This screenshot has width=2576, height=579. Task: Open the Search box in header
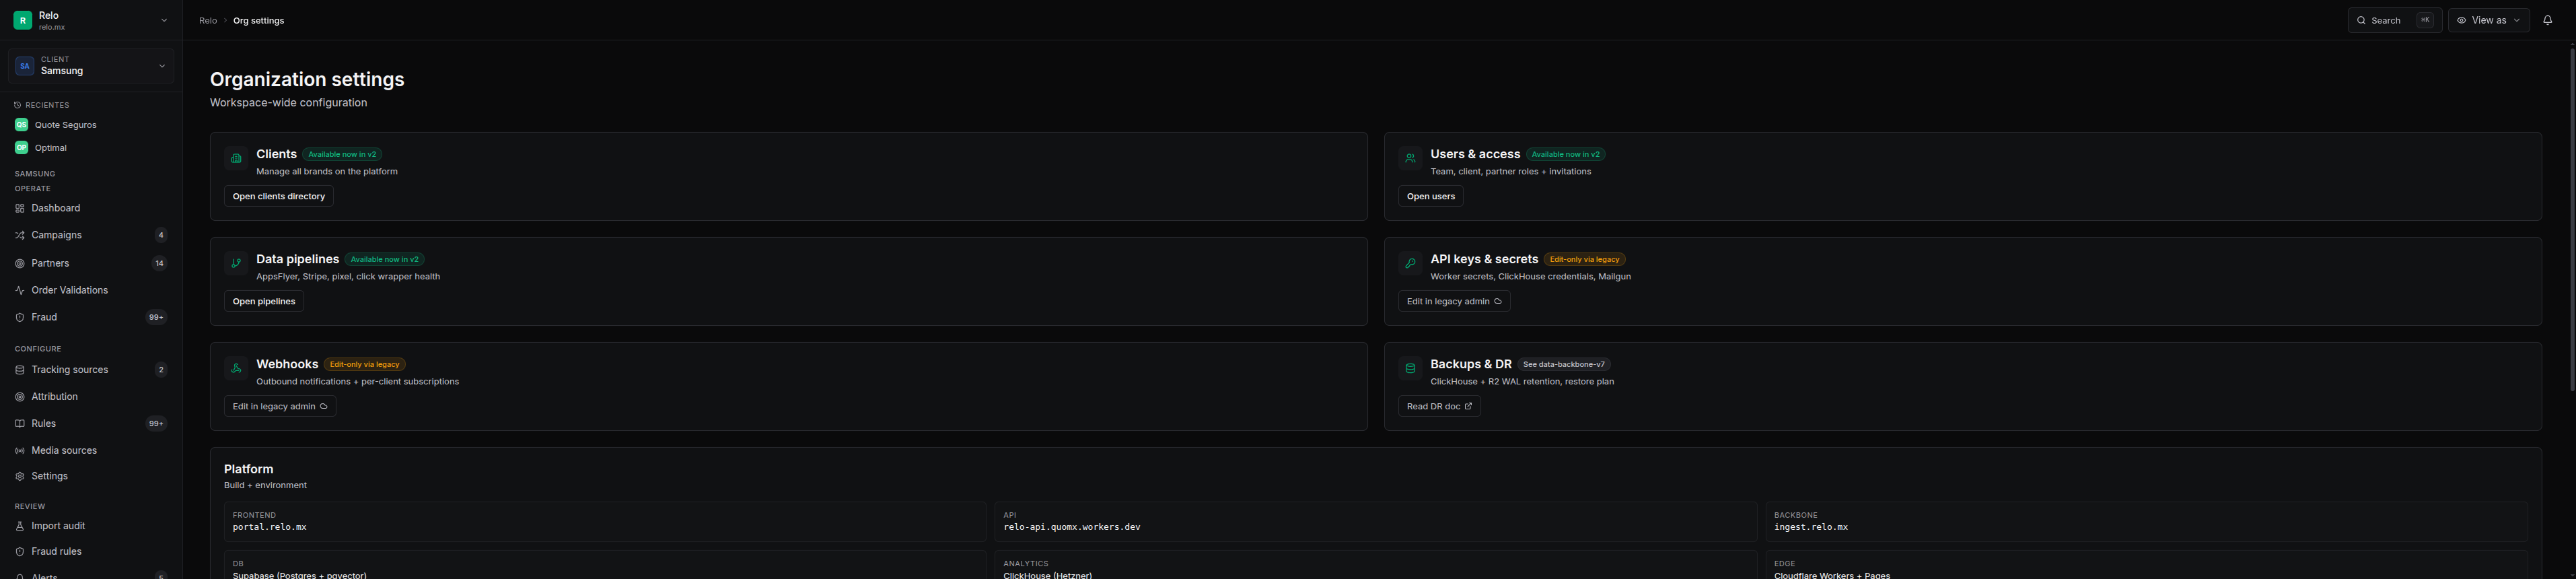click(x=2394, y=20)
